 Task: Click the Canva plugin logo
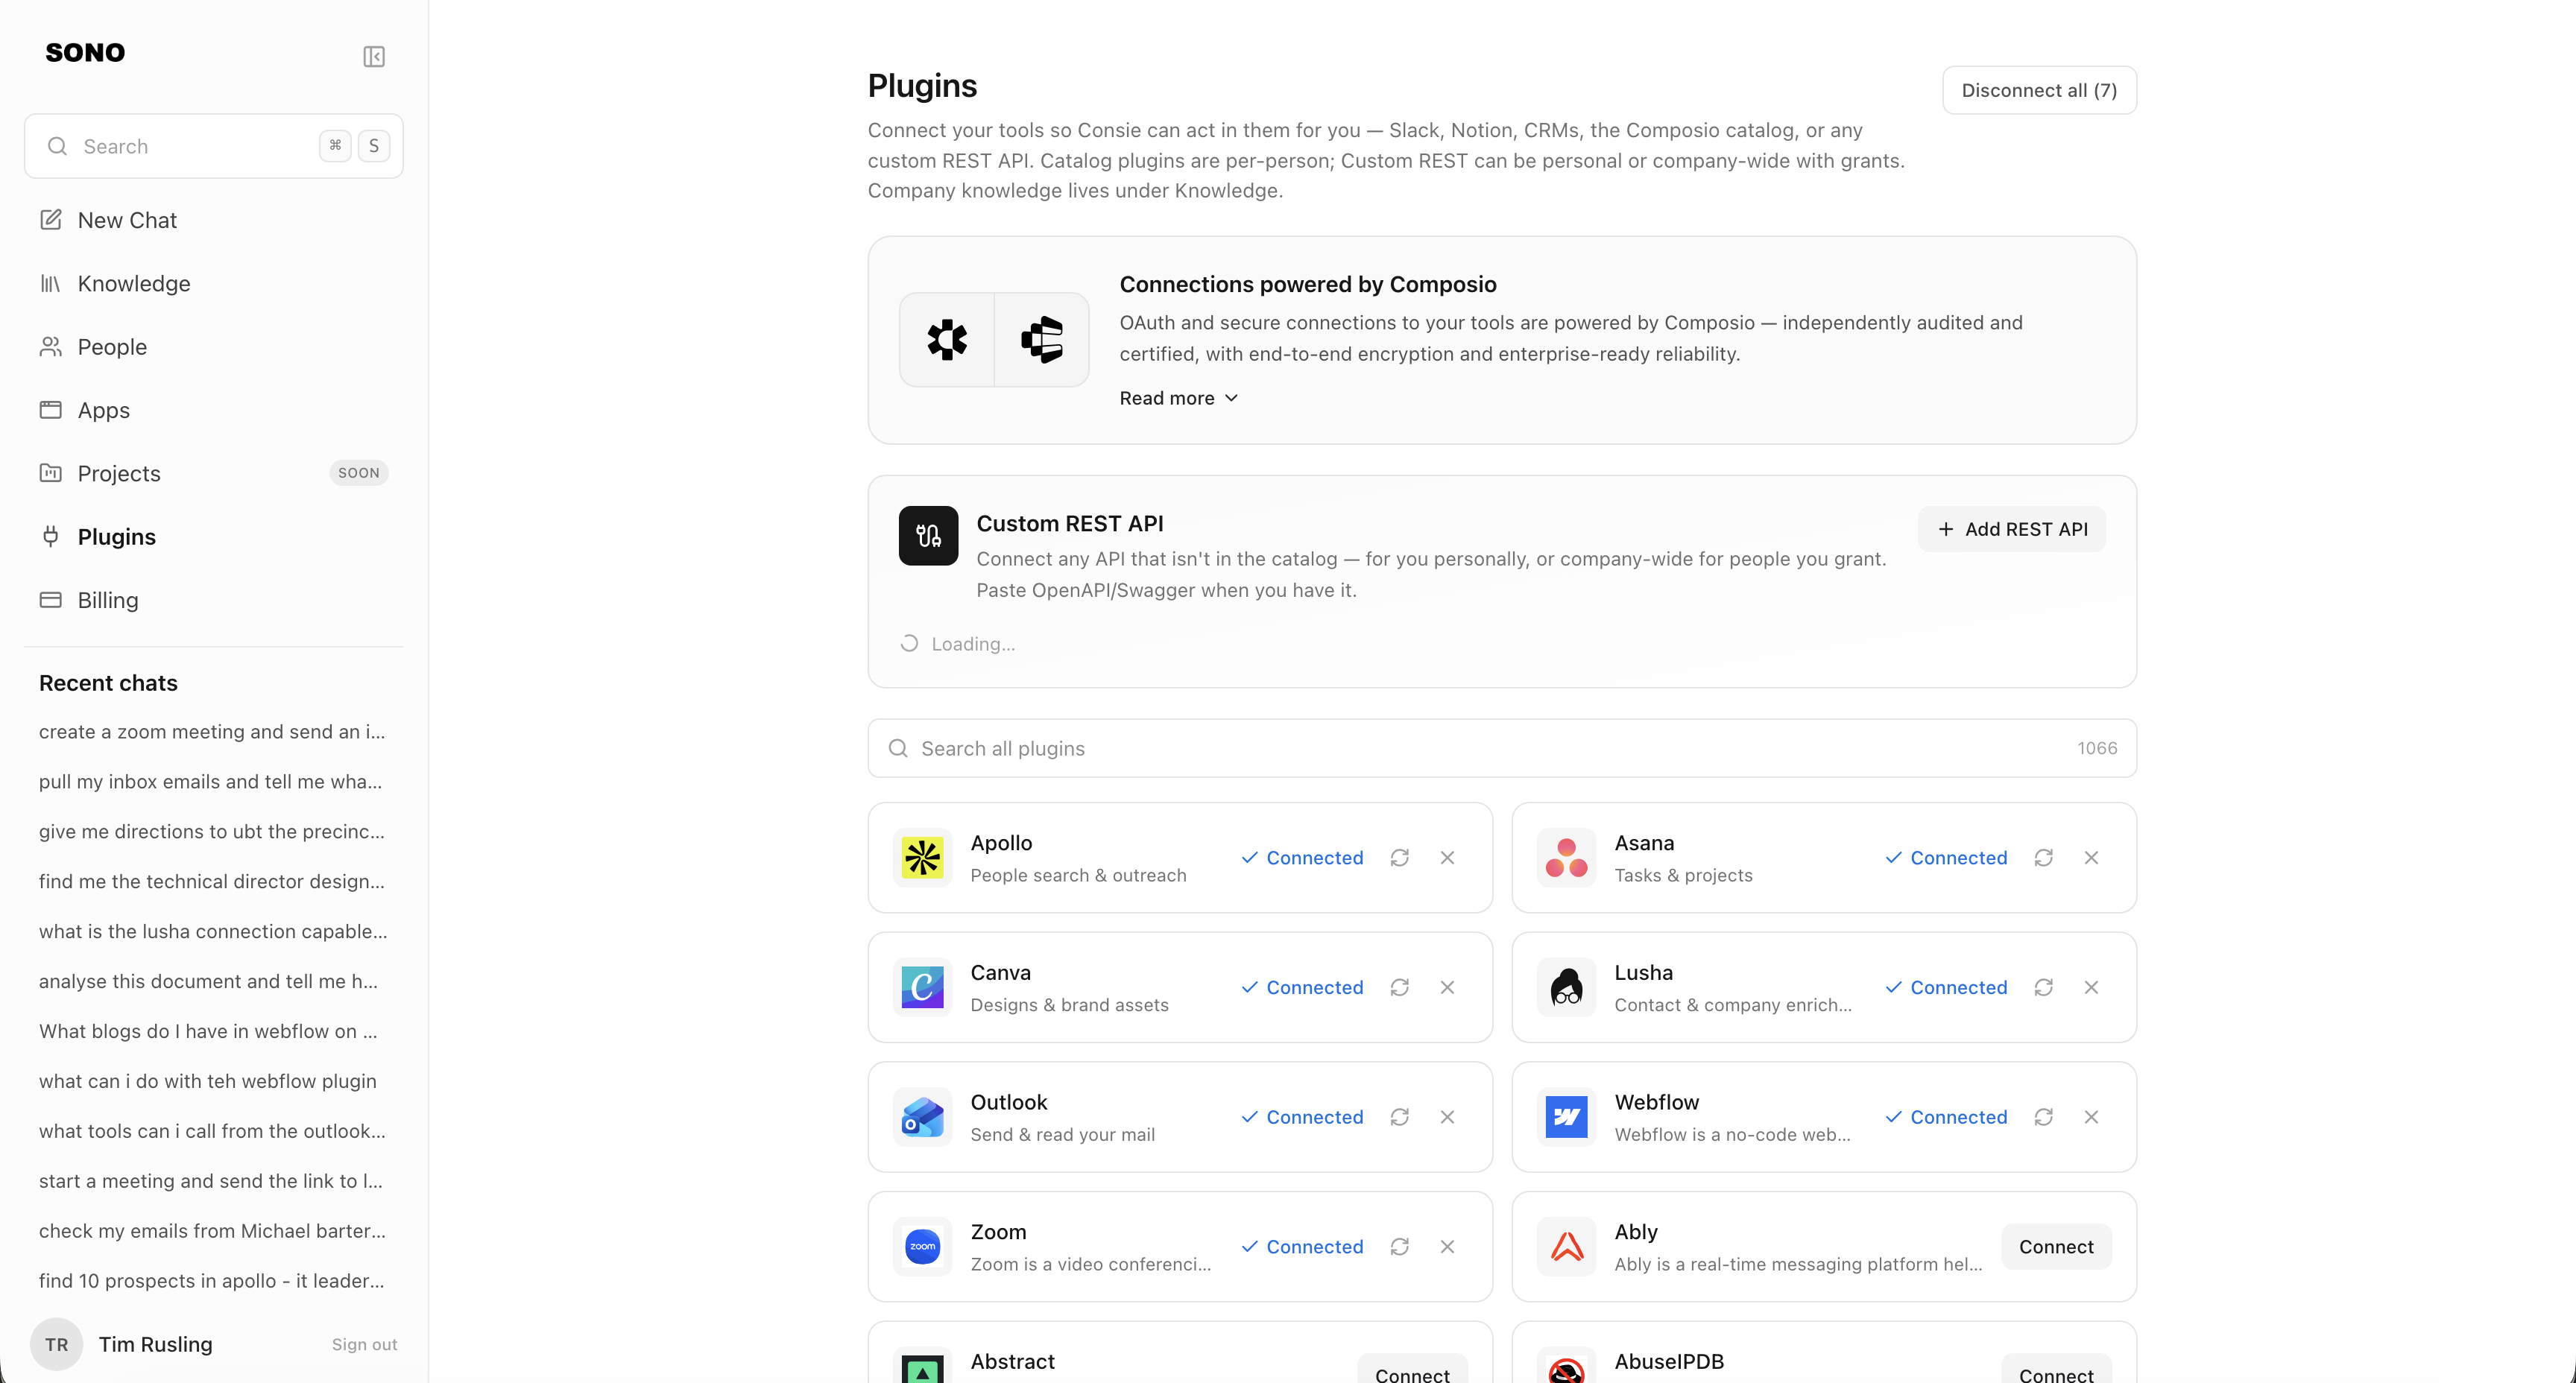(922, 987)
